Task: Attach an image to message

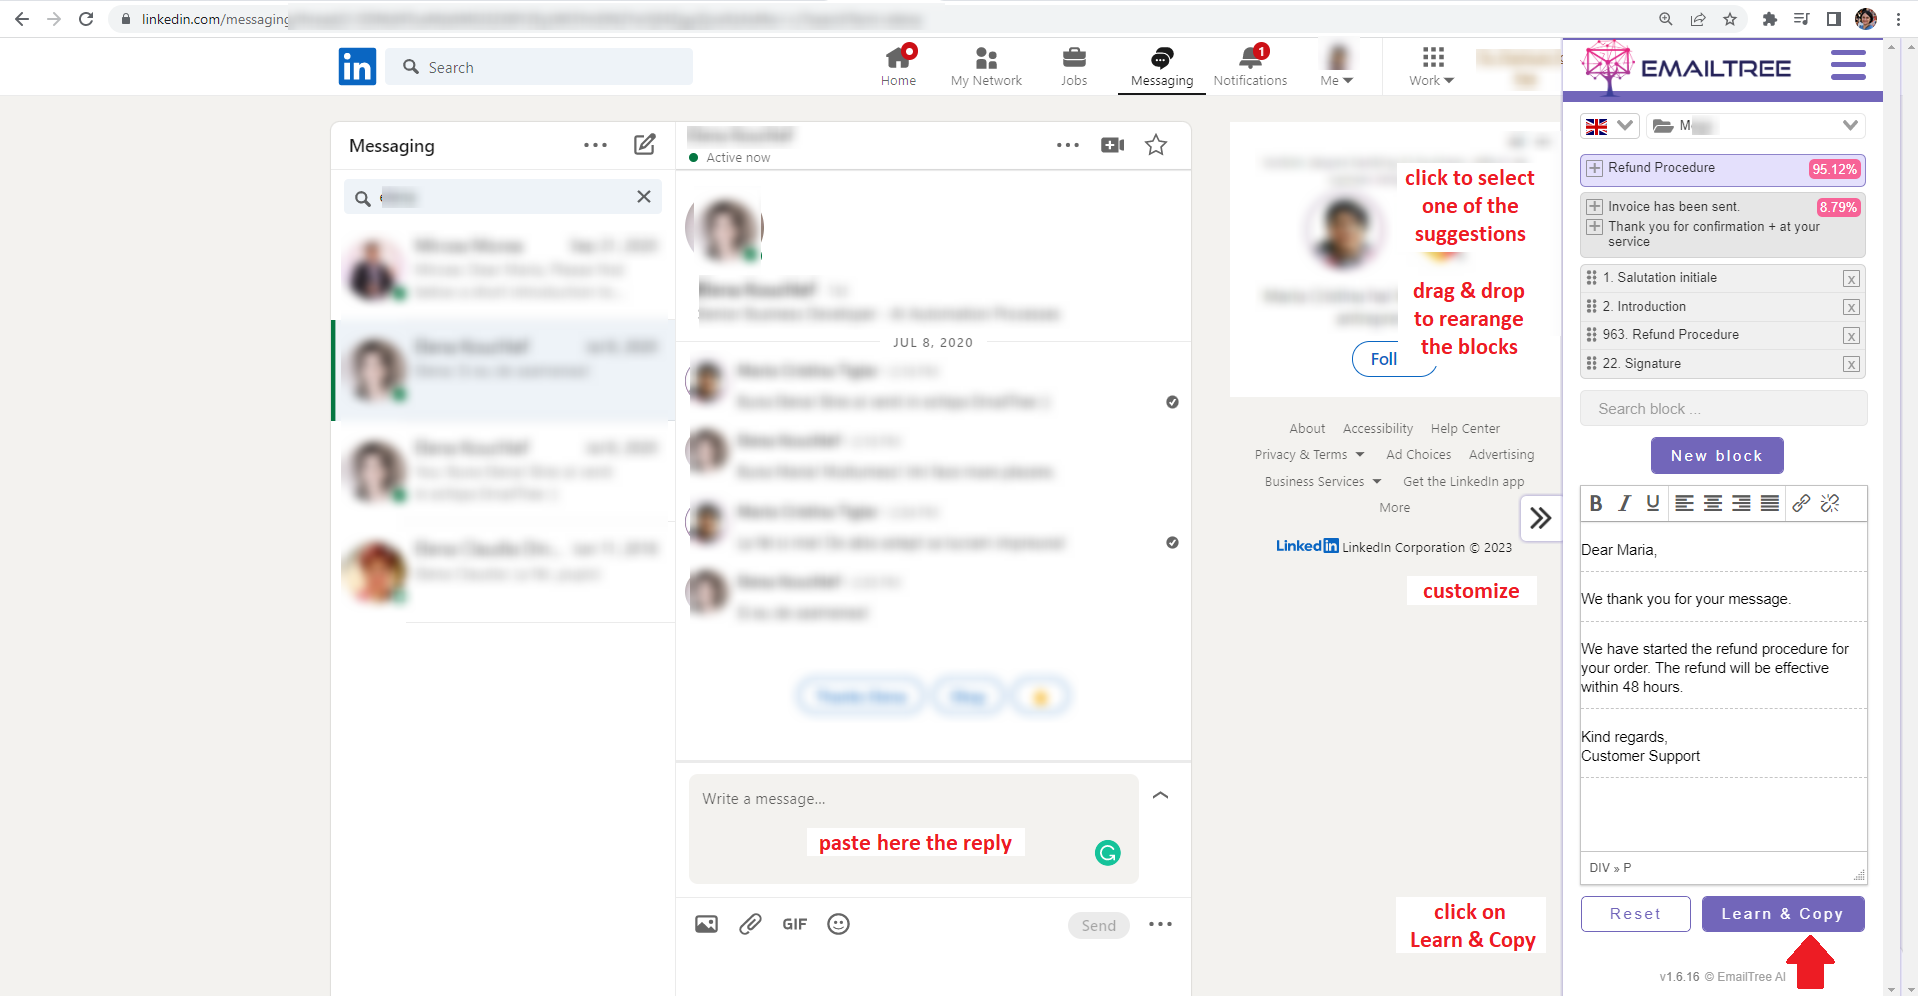Action: (706, 924)
